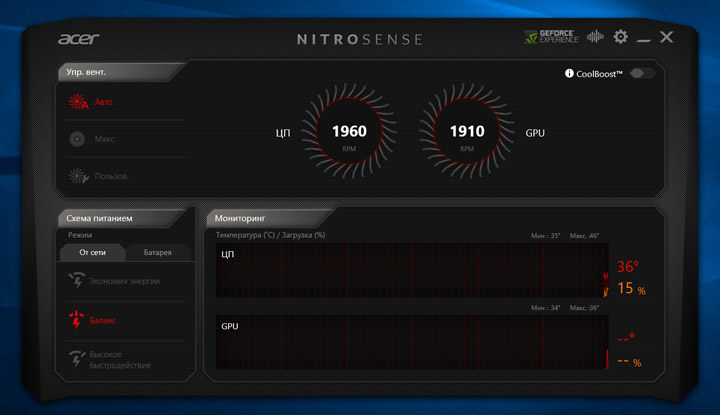This screenshot has width=720, height=415.
Task: Click the Баланс power plan icon
Action: pyautogui.click(x=76, y=320)
